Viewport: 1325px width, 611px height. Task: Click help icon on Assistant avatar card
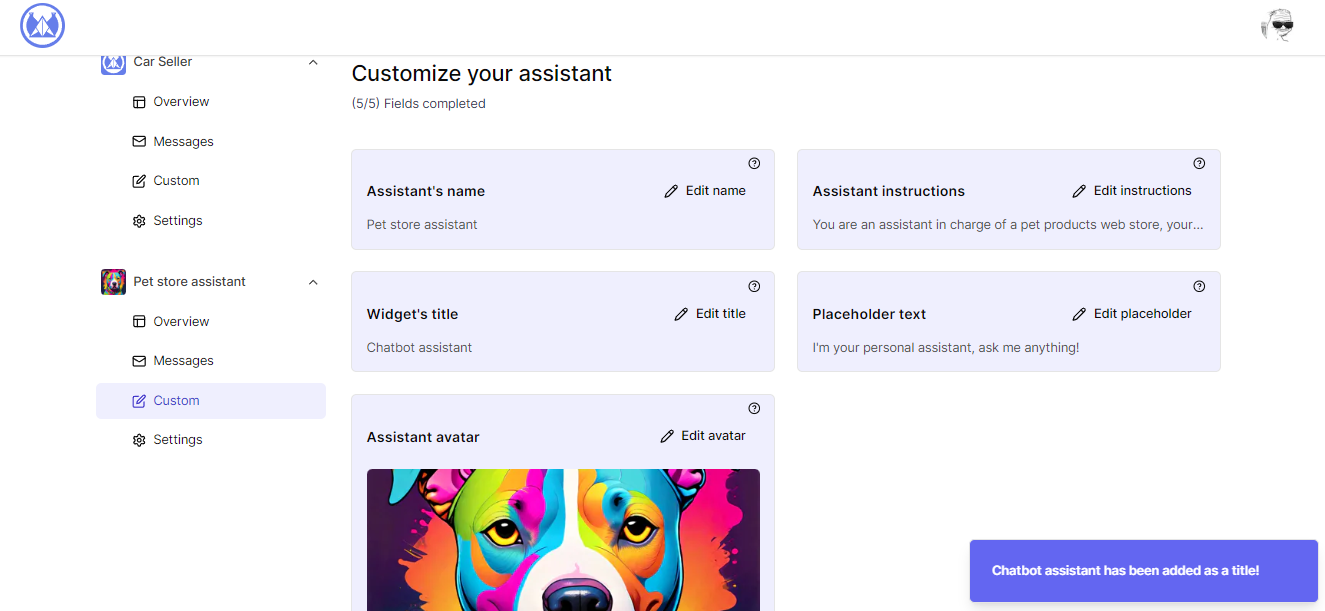click(x=754, y=409)
